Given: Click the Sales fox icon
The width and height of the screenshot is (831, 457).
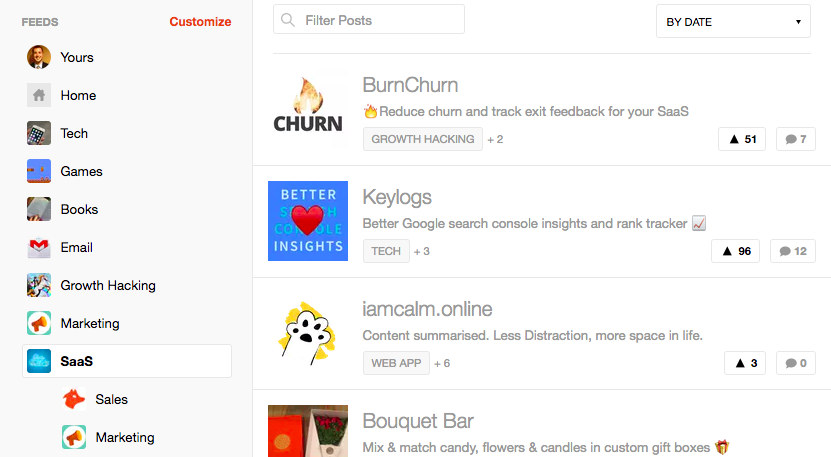Looking at the screenshot, I should click(x=74, y=399).
